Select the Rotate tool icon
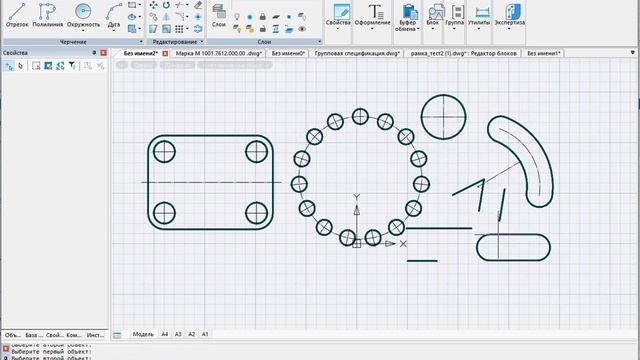The height and width of the screenshot is (360, 640). [x=166, y=5]
